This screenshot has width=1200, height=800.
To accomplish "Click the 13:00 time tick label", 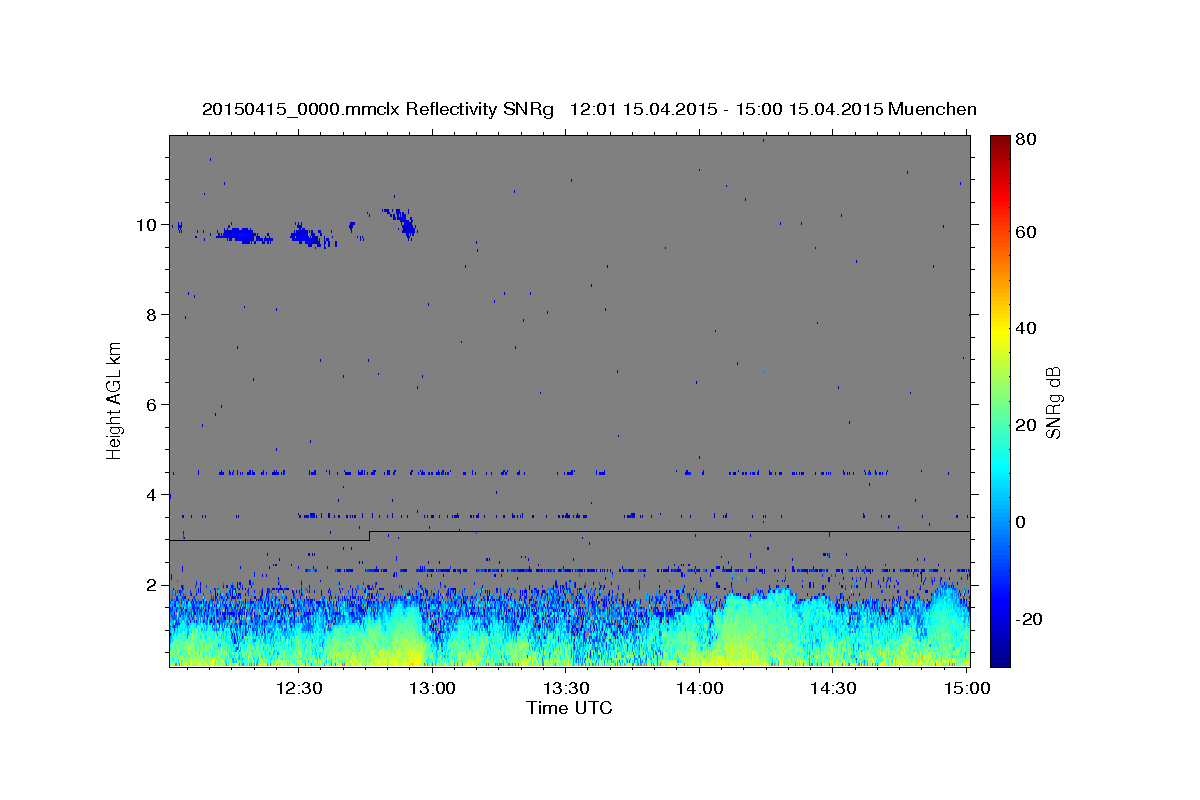I will pos(433,688).
